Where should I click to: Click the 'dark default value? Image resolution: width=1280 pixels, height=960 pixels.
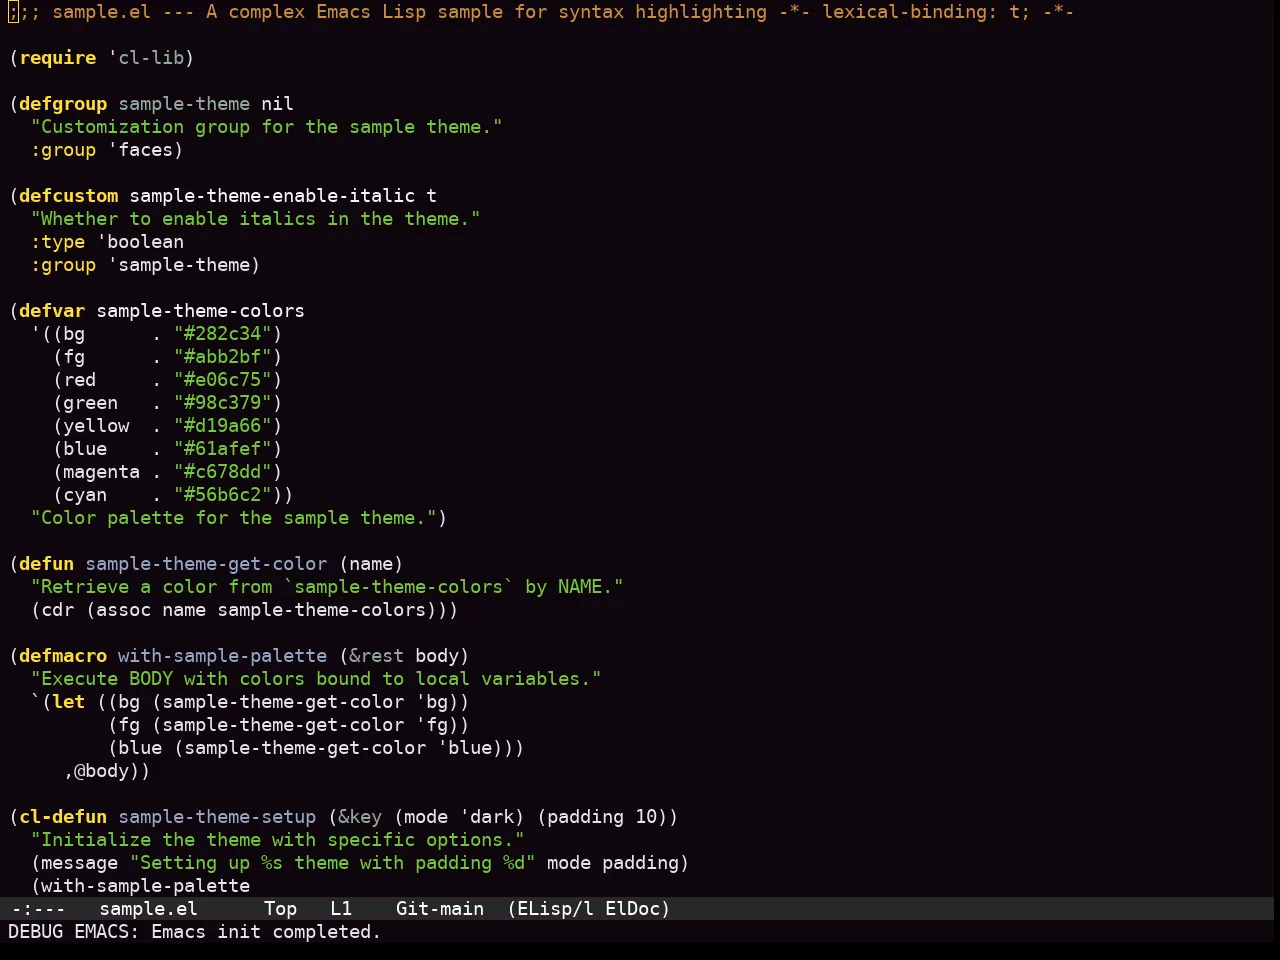click(487, 817)
